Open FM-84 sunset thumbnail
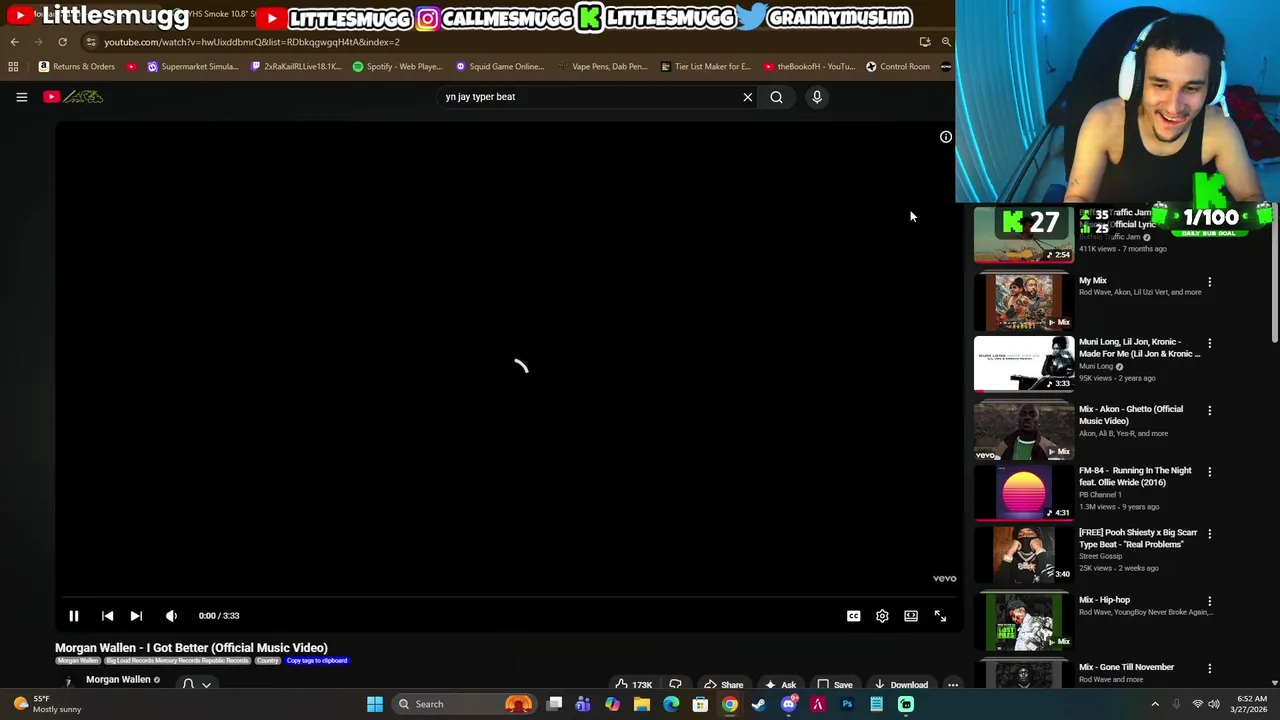1280x720 pixels. click(1023, 494)
